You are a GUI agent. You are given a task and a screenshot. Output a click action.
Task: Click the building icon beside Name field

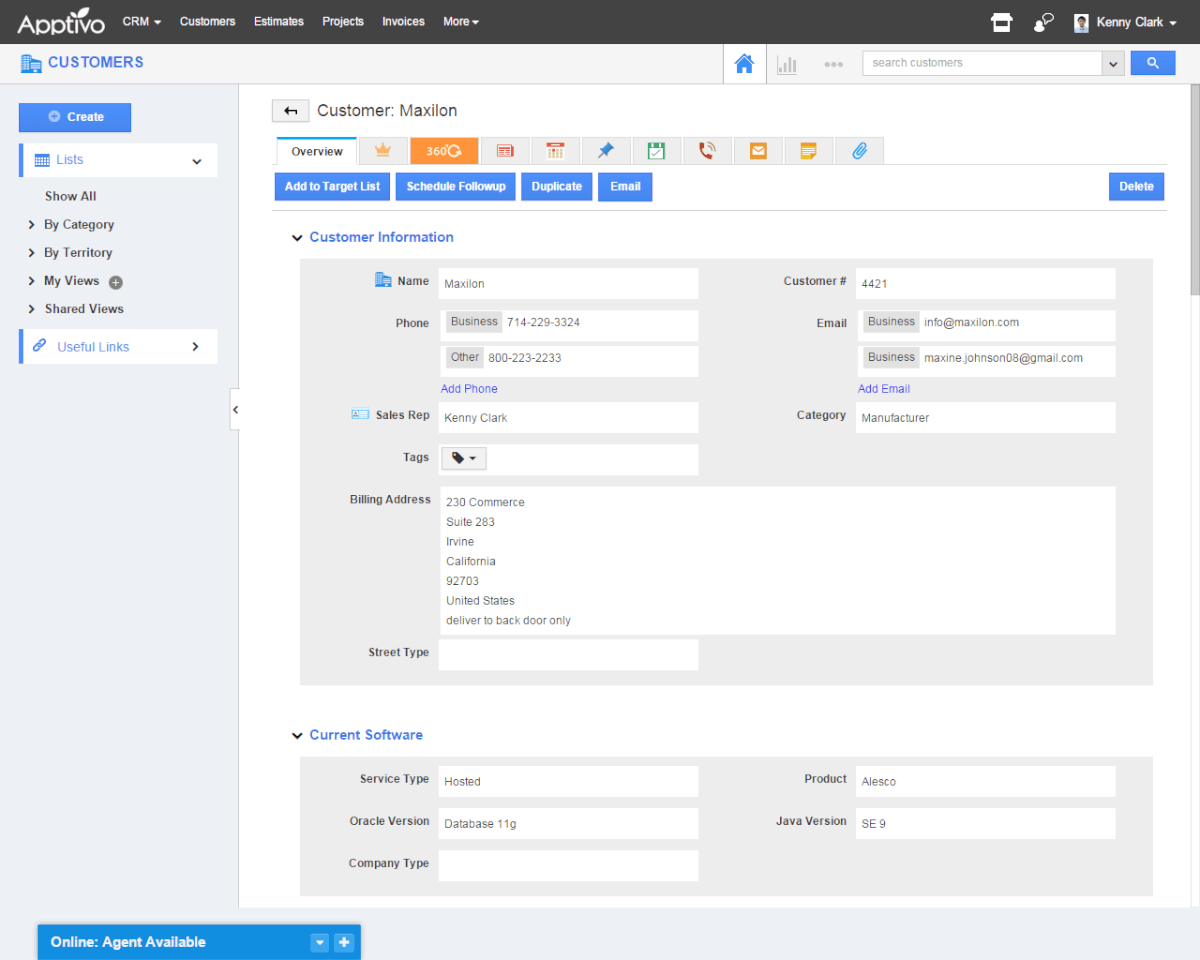pyautogui.click(x=383, y=281)
